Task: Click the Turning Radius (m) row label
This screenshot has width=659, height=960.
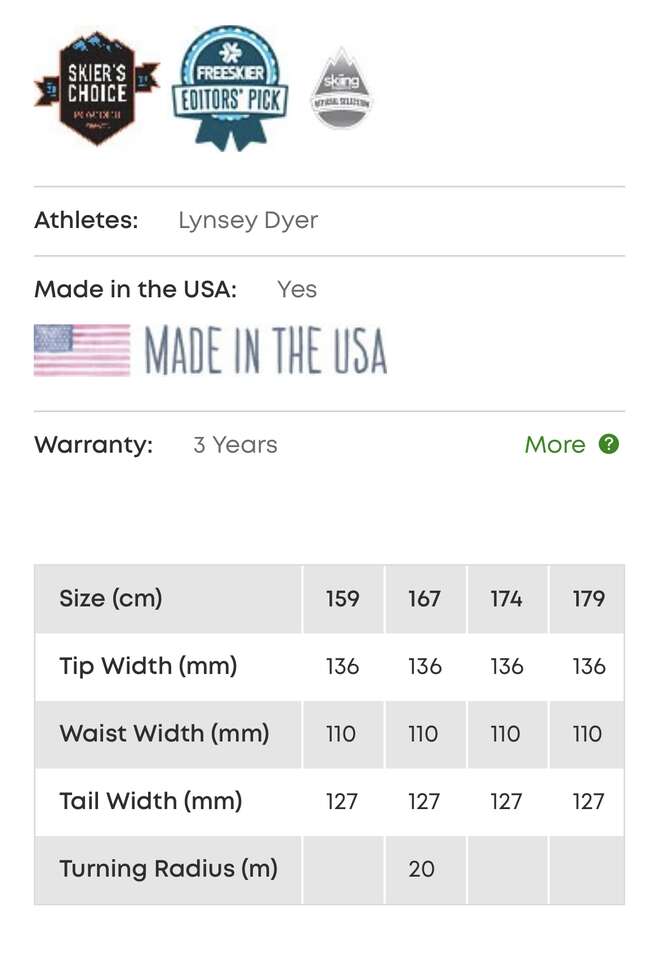Action: [x=168, y=868]
